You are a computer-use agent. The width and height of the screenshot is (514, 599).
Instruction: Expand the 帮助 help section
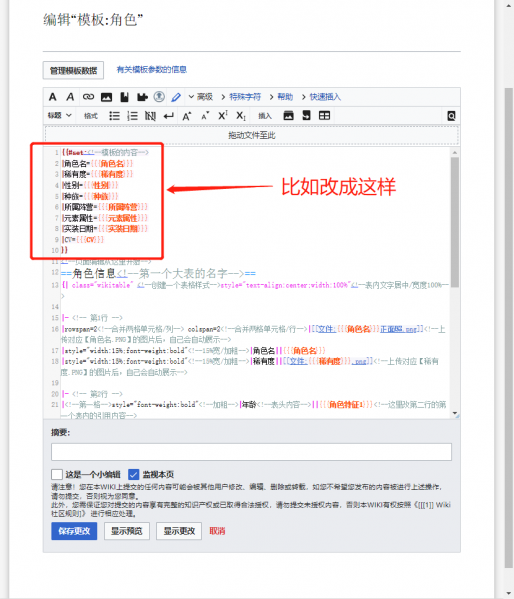[281, 97]
